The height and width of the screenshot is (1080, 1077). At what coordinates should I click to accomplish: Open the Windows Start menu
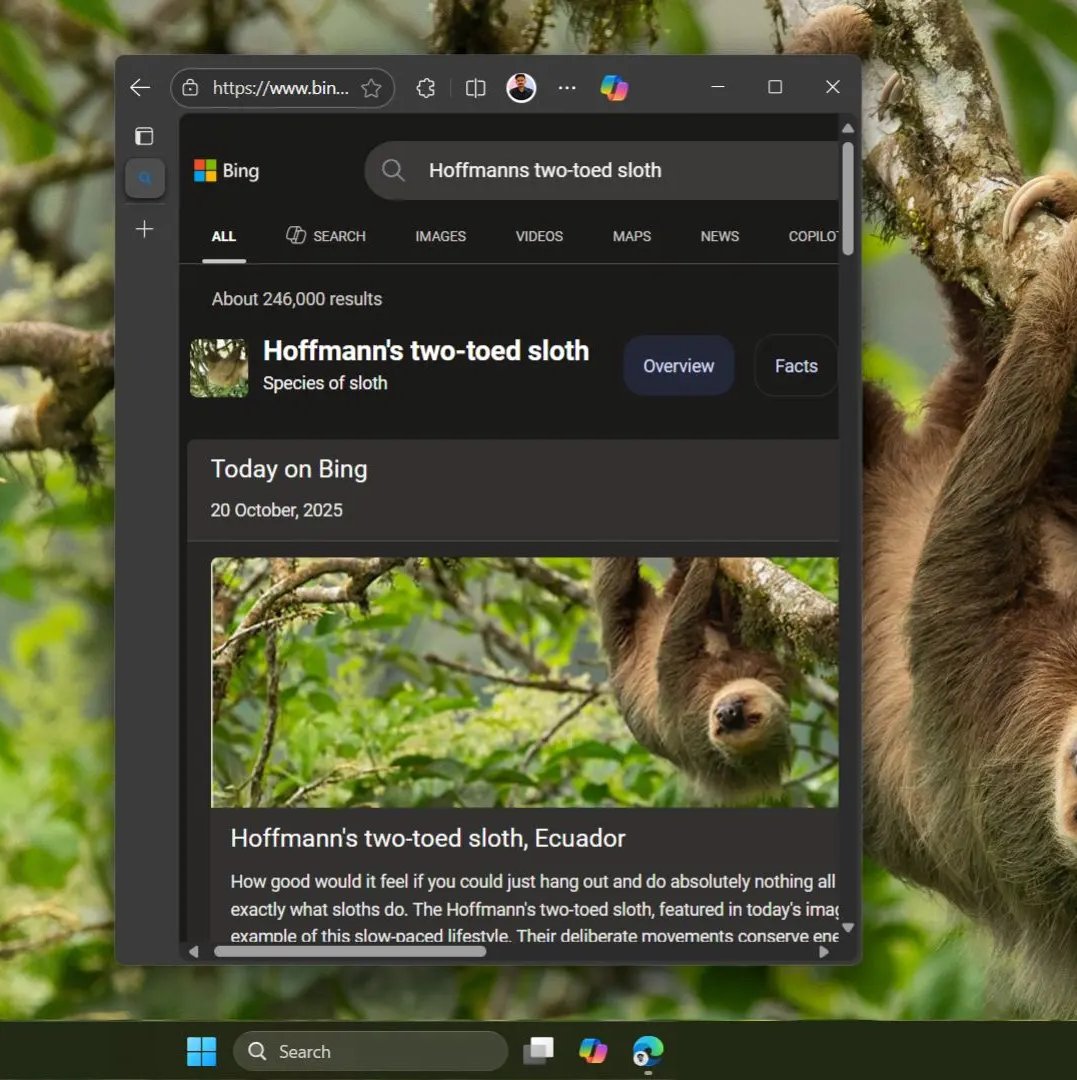pyautogui.click(x=201, y=1051)
